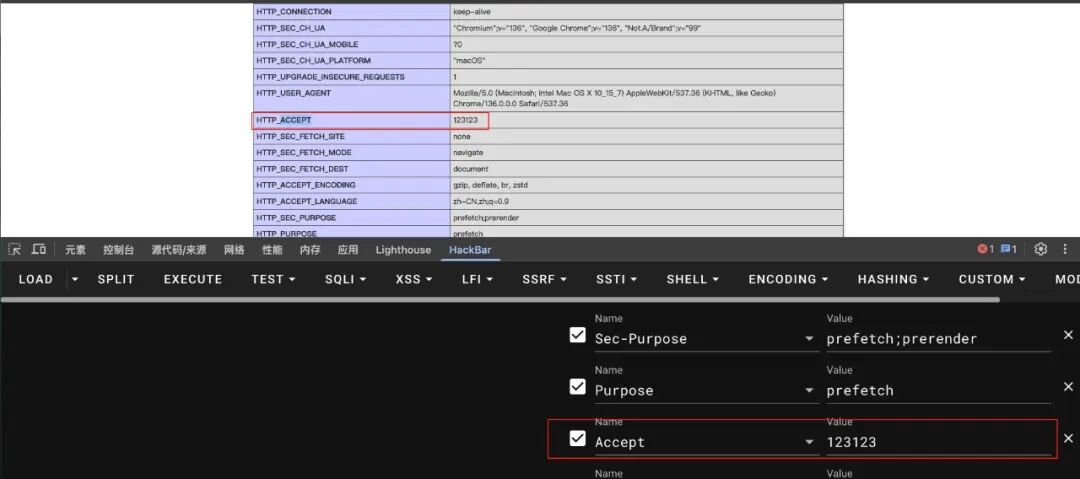Image resolution: width=1080 pixels, height=479 pixels.
Task: Open the Purpose name dropdown arrow
Action: (809, 391)
